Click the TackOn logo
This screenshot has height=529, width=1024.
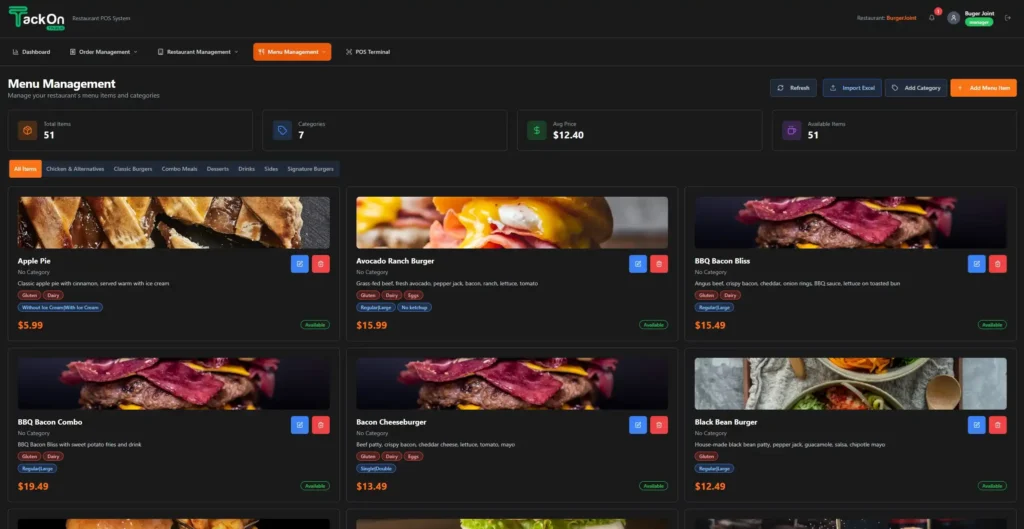click(x=37, y=18)
